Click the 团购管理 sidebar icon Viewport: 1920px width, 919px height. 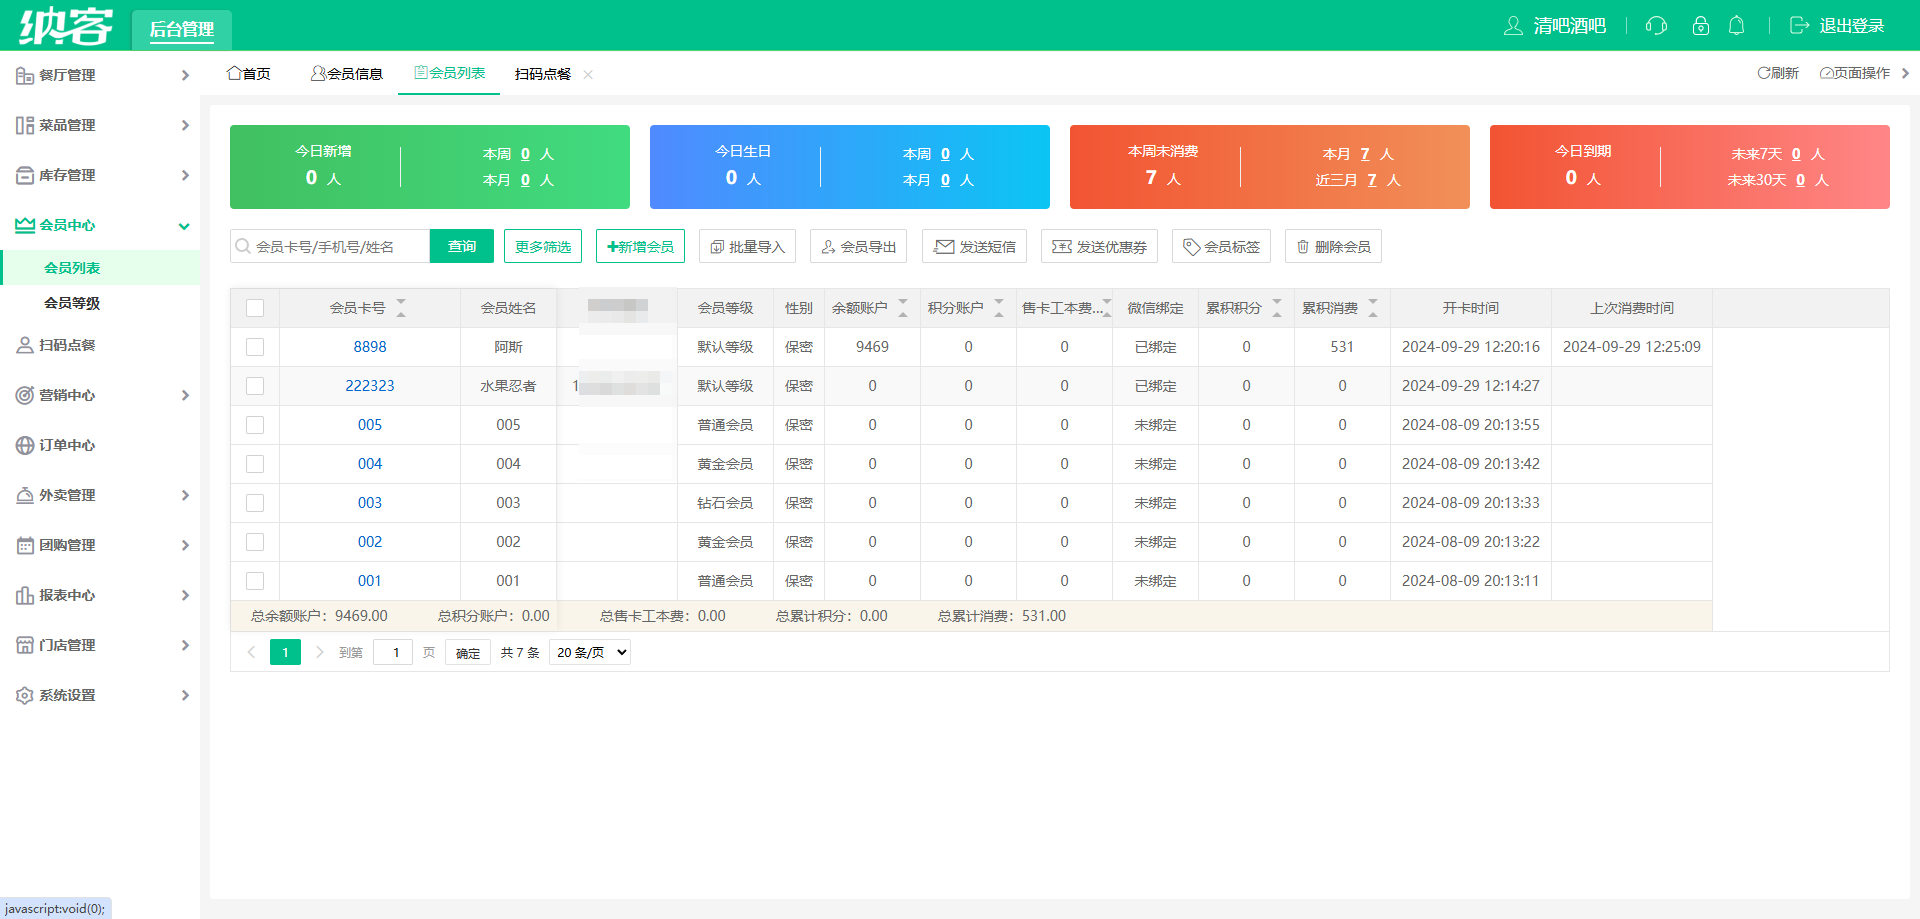25,545
